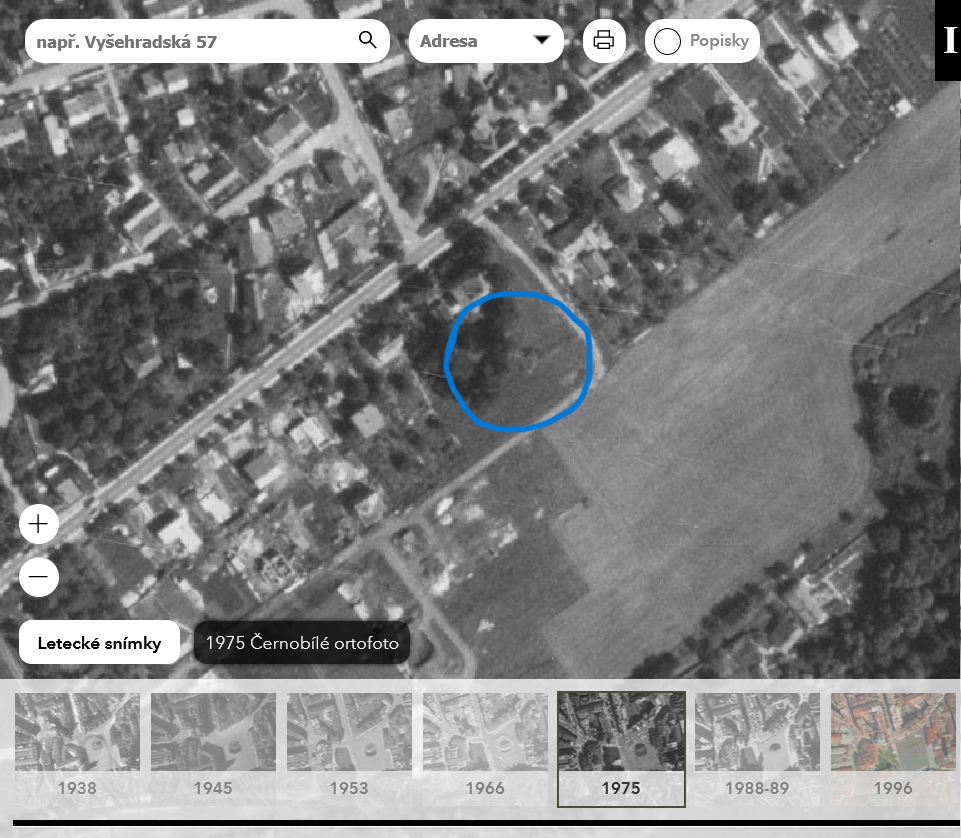
Task: Zoom out with the minus button
Action: click(39, 577)
